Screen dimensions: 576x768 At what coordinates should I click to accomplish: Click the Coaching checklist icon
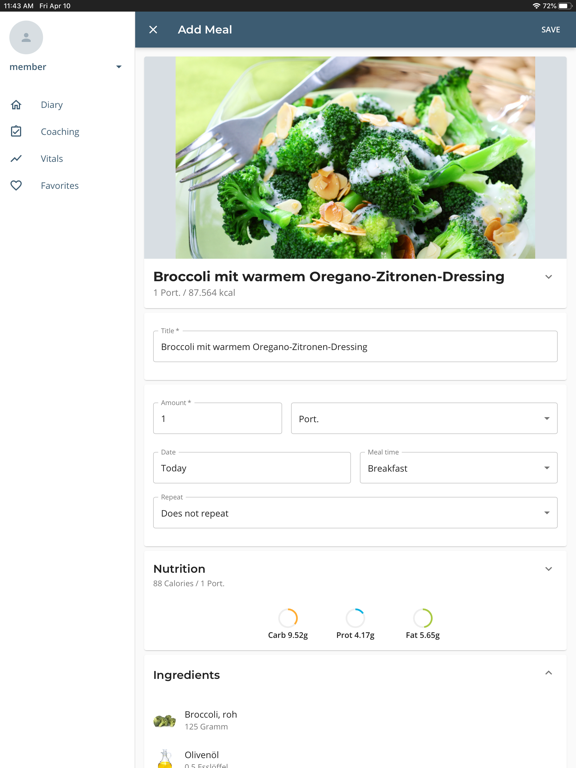[16, 131]
